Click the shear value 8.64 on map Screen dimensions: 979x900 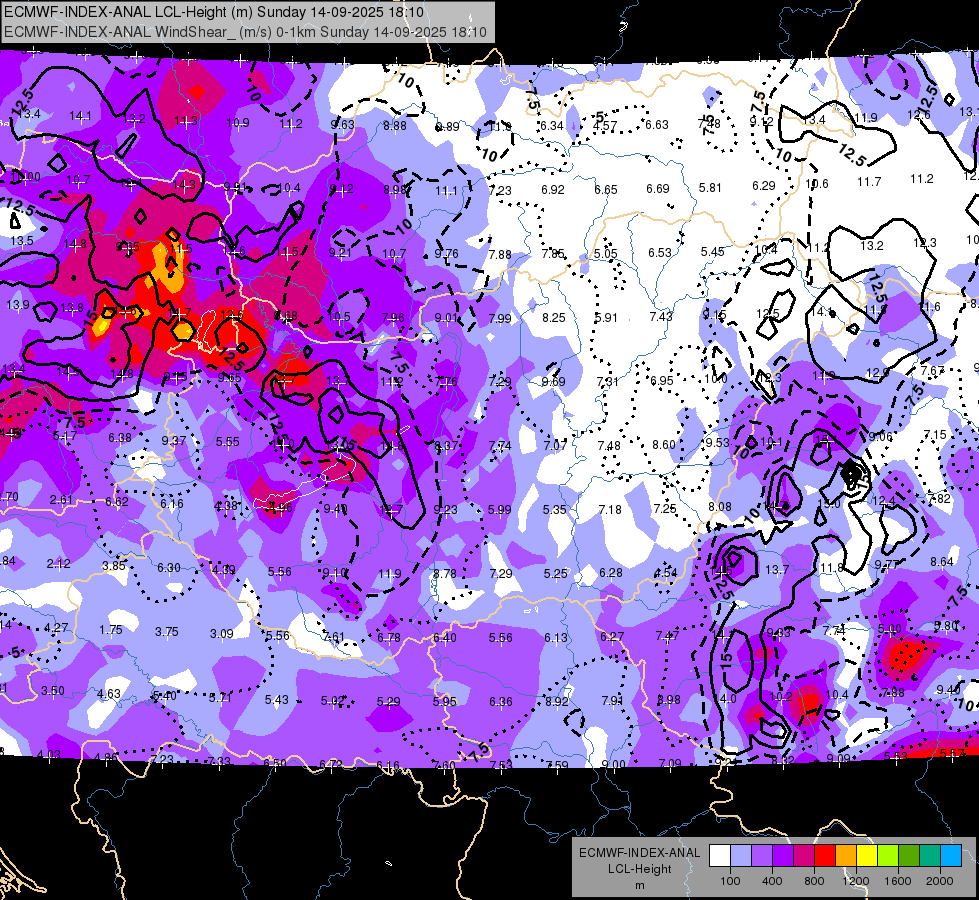[x=942, y=561]
